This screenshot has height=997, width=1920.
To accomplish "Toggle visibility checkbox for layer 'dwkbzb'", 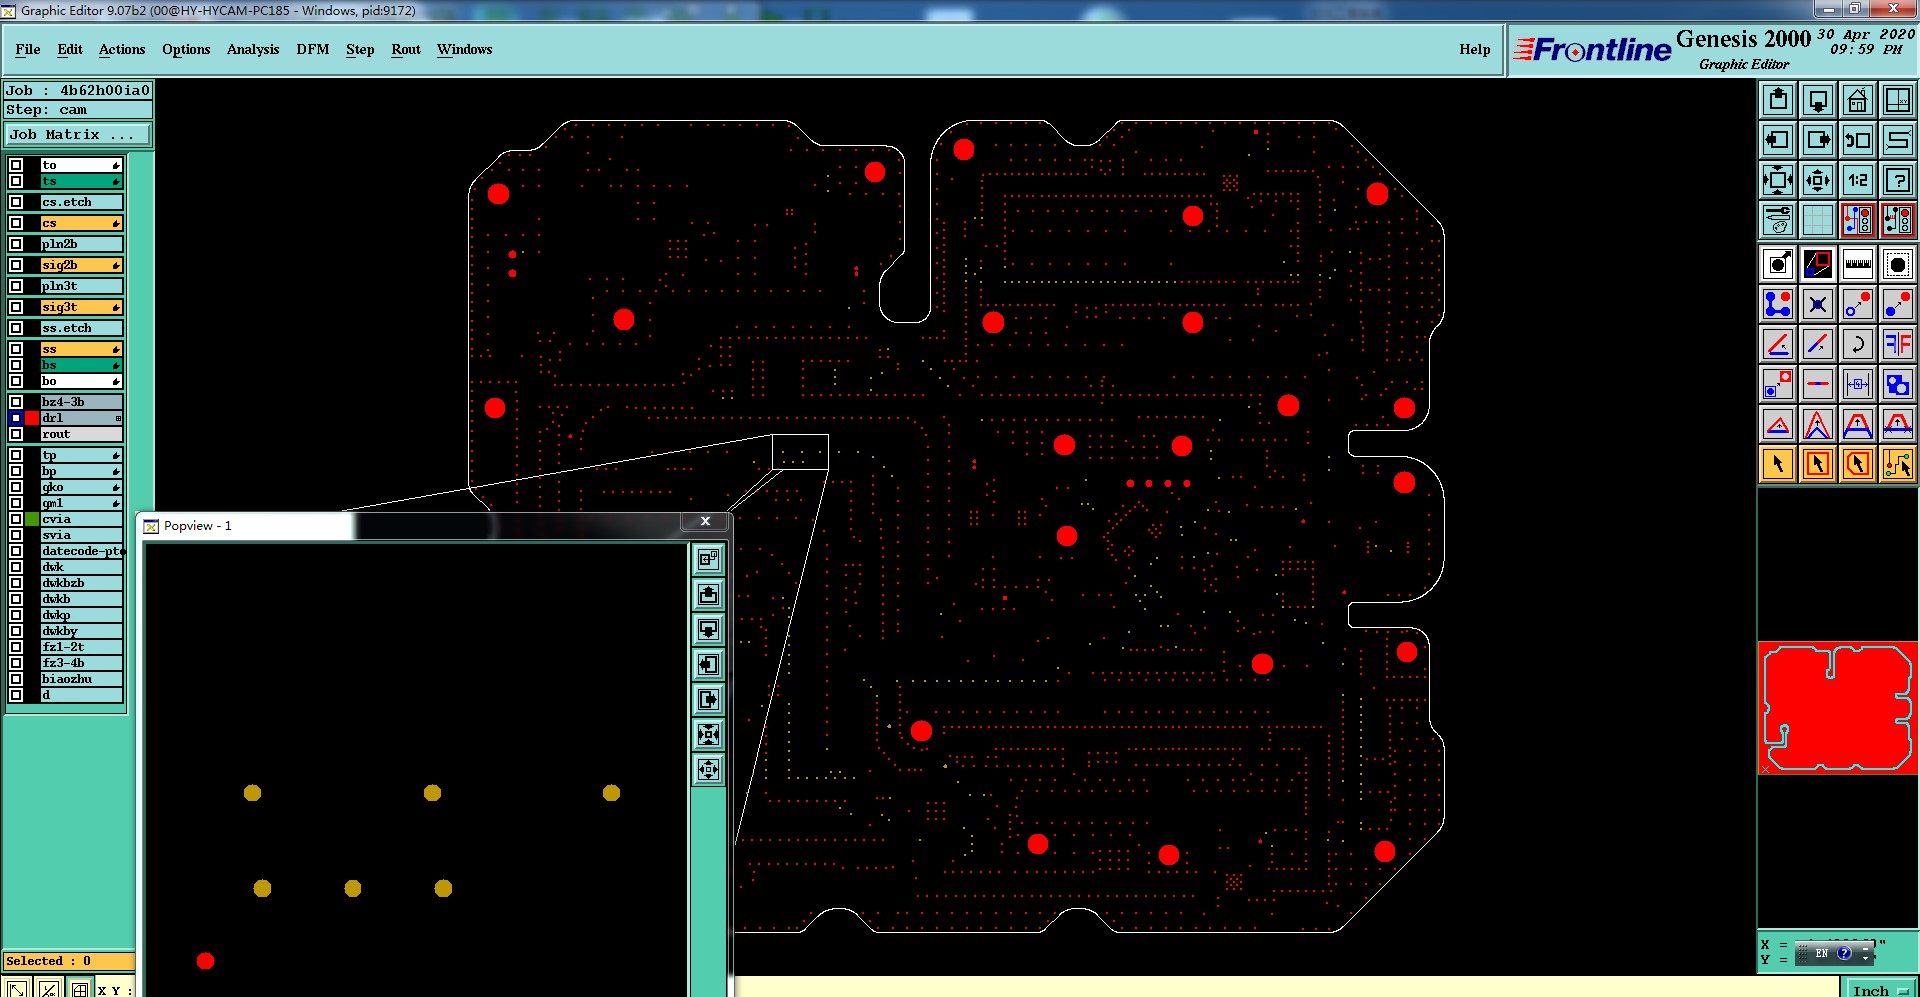I will click(16, 583).
